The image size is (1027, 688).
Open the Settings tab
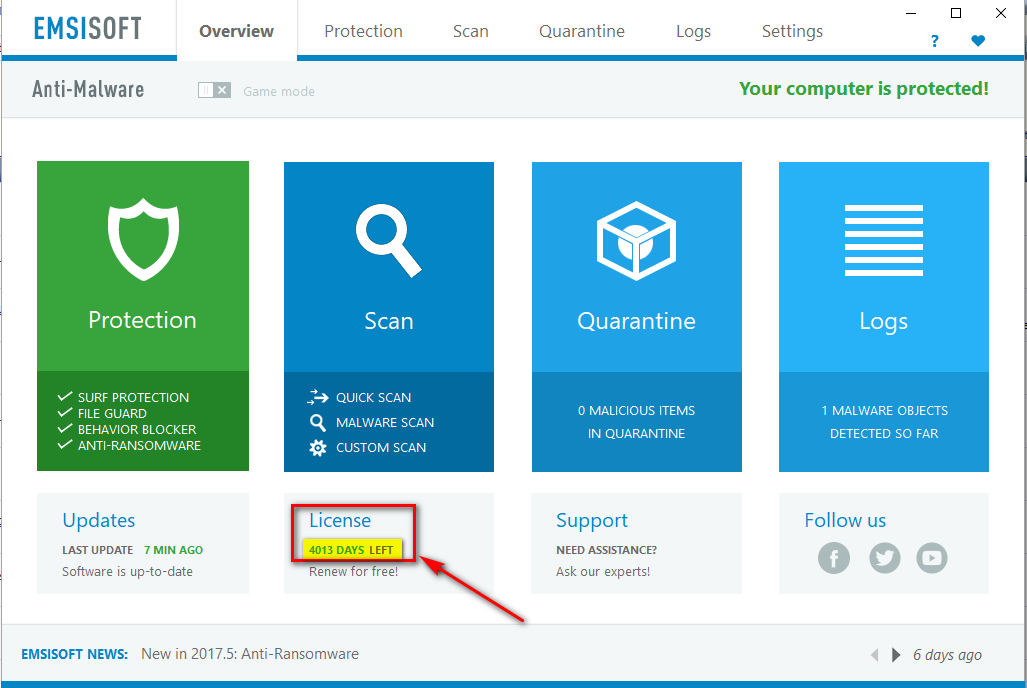[793, 31]
